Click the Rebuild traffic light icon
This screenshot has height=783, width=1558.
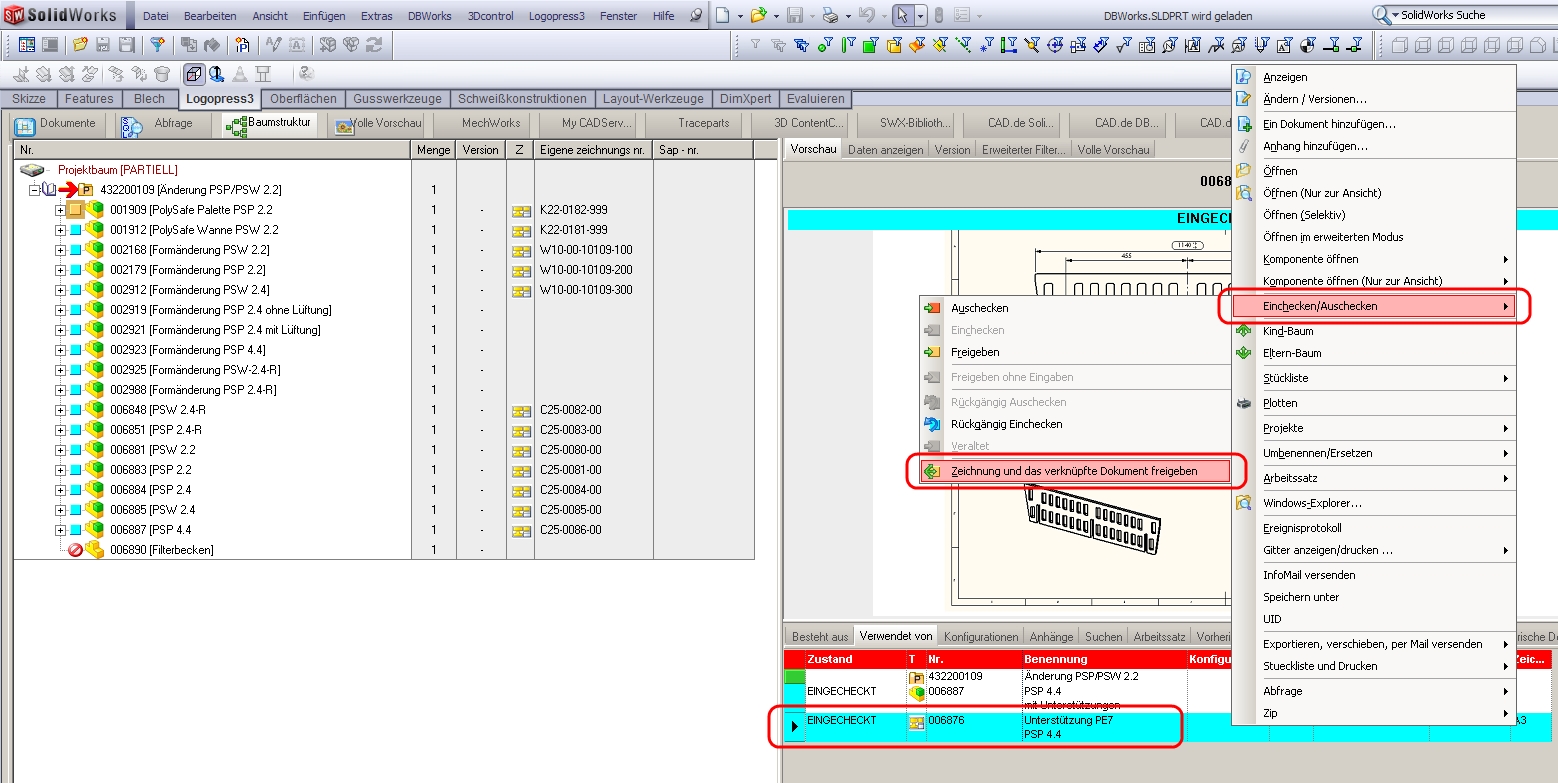pos(938,15)
